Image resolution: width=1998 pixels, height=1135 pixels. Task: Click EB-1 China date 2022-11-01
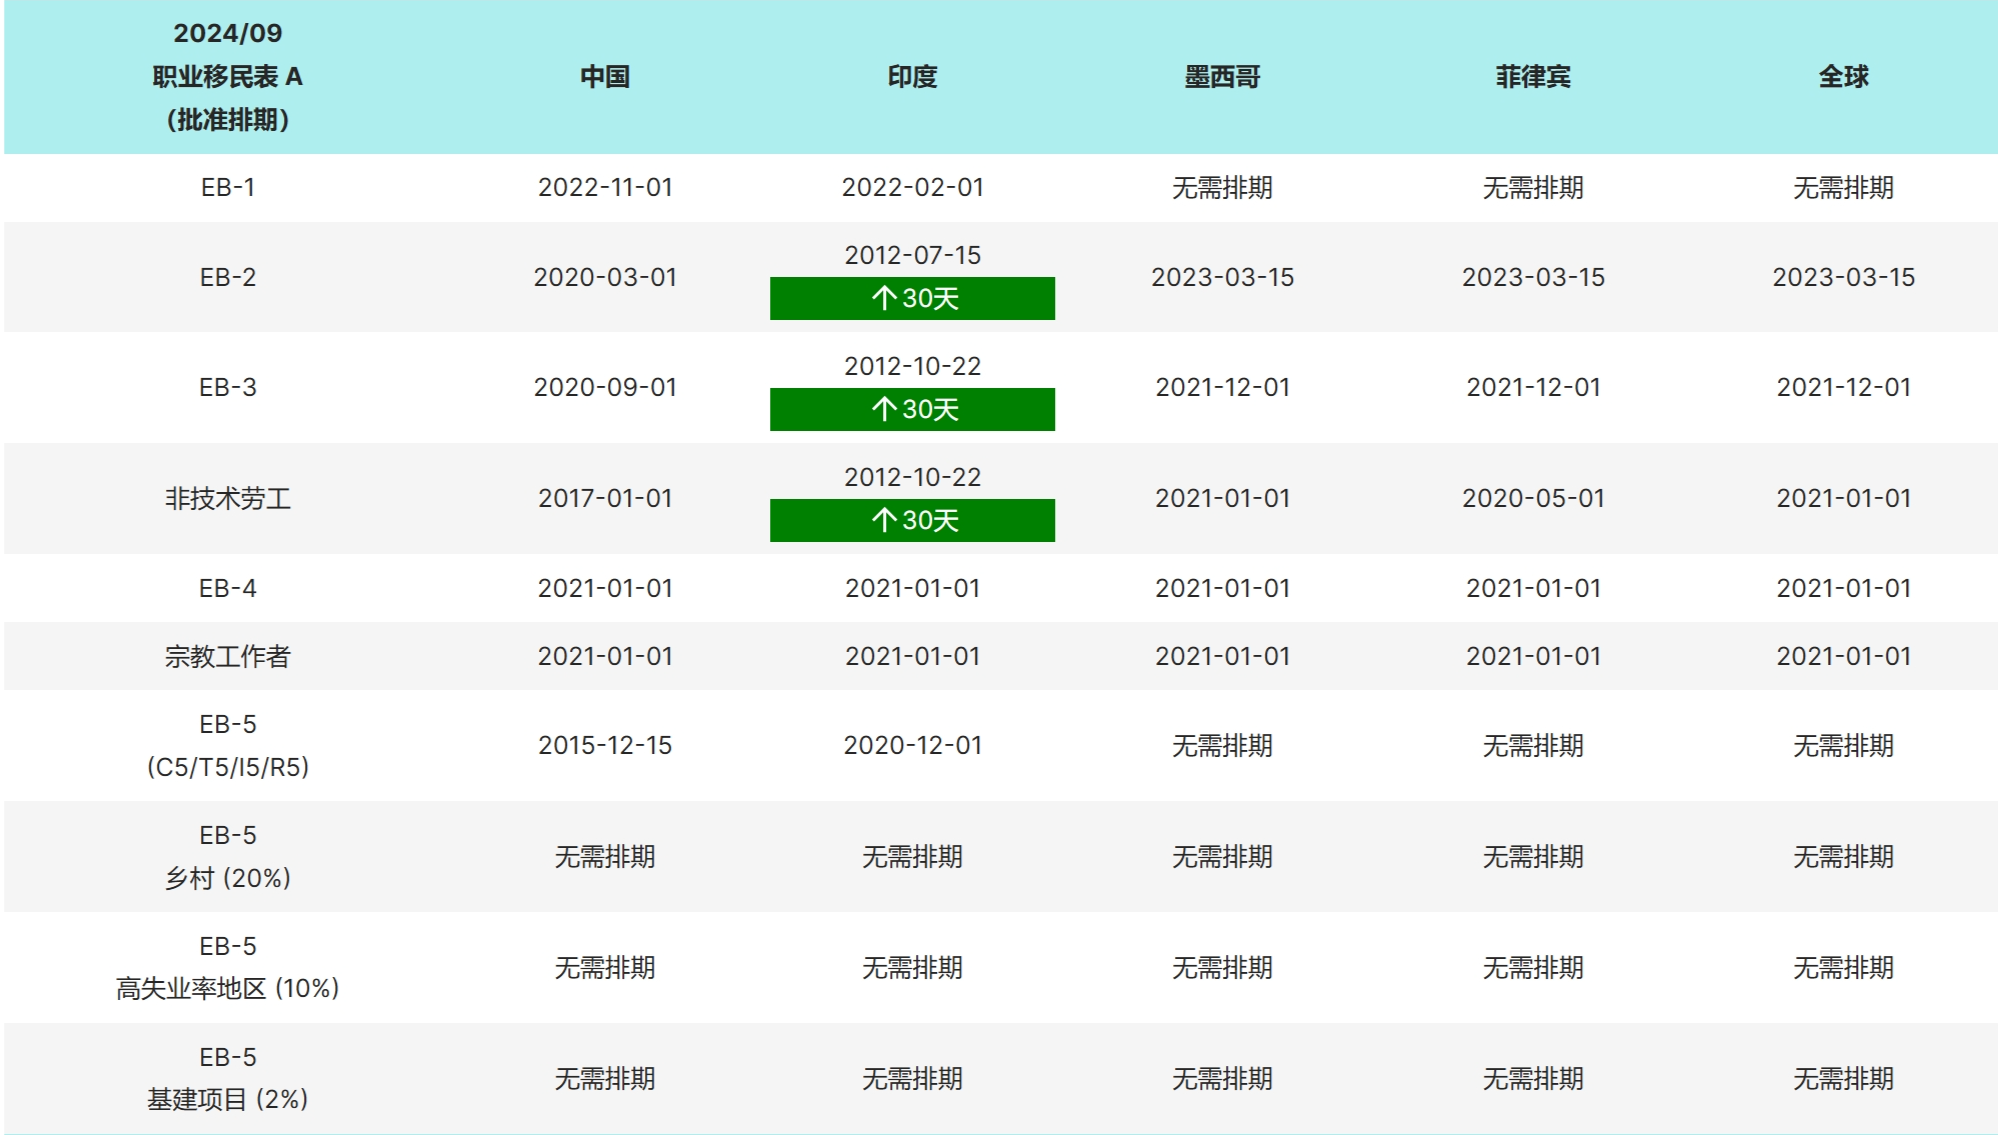[605, 187]
